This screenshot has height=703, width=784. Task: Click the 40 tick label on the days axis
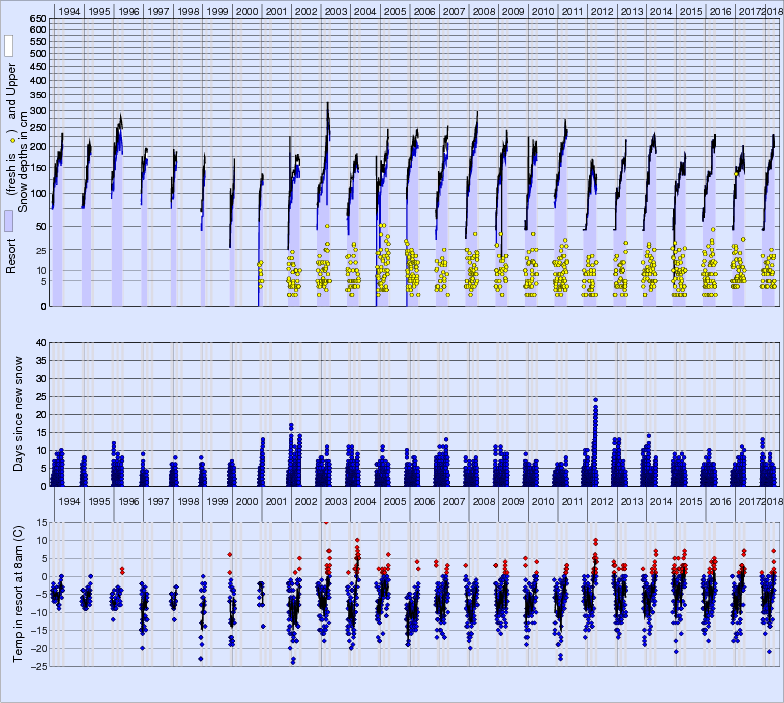(x=41, y=343)
